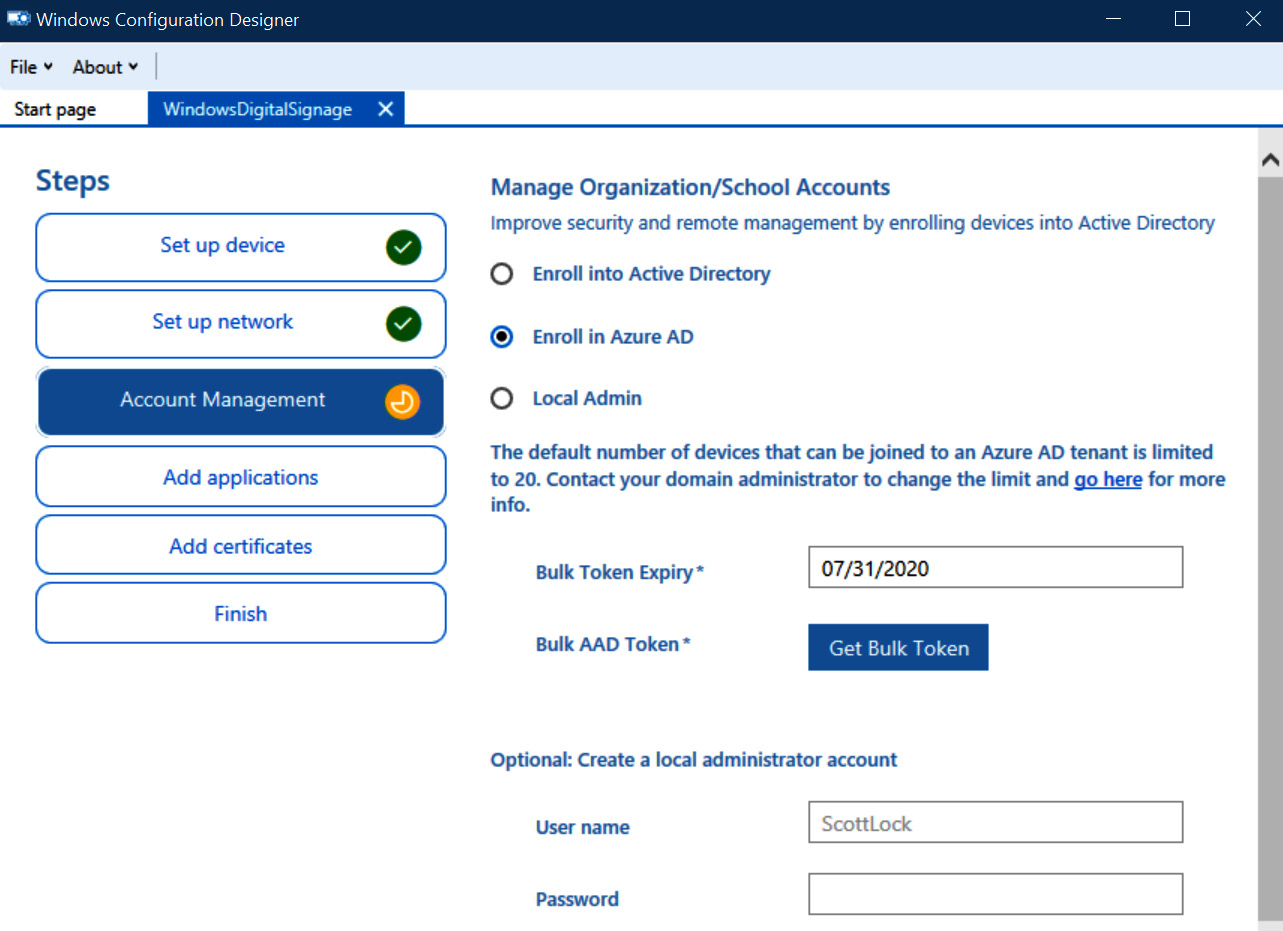
Task: Open the Account Management step
Action: pyautogui.click(x=241, y=401)
